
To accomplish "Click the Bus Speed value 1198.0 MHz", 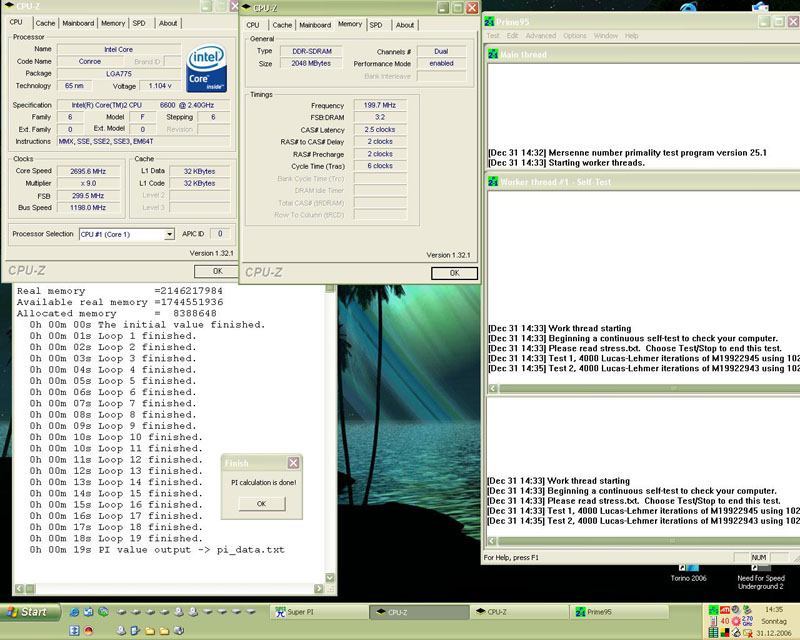I will click(88, 208).
